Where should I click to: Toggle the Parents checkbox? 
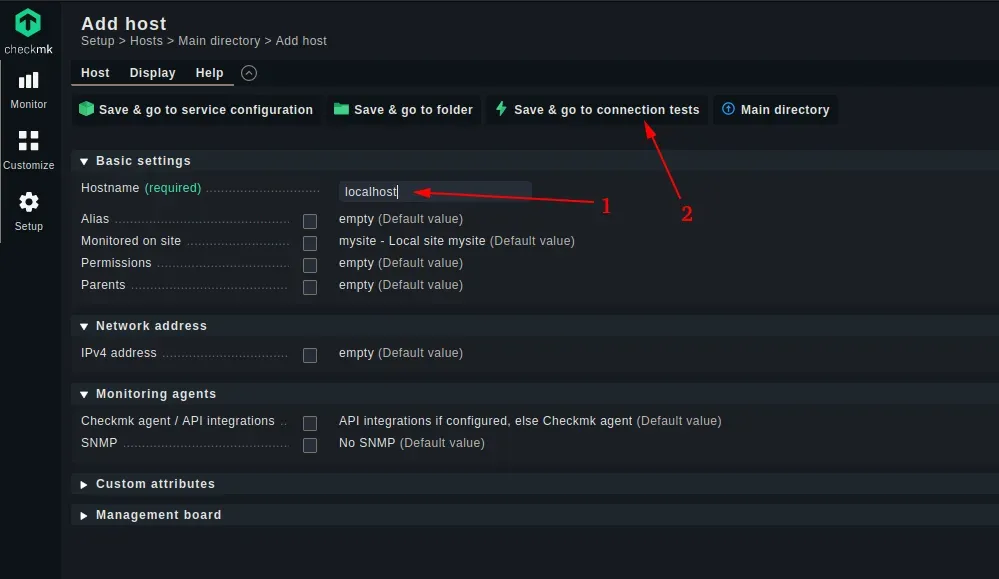pyautogui.click(x=310, y=287)
